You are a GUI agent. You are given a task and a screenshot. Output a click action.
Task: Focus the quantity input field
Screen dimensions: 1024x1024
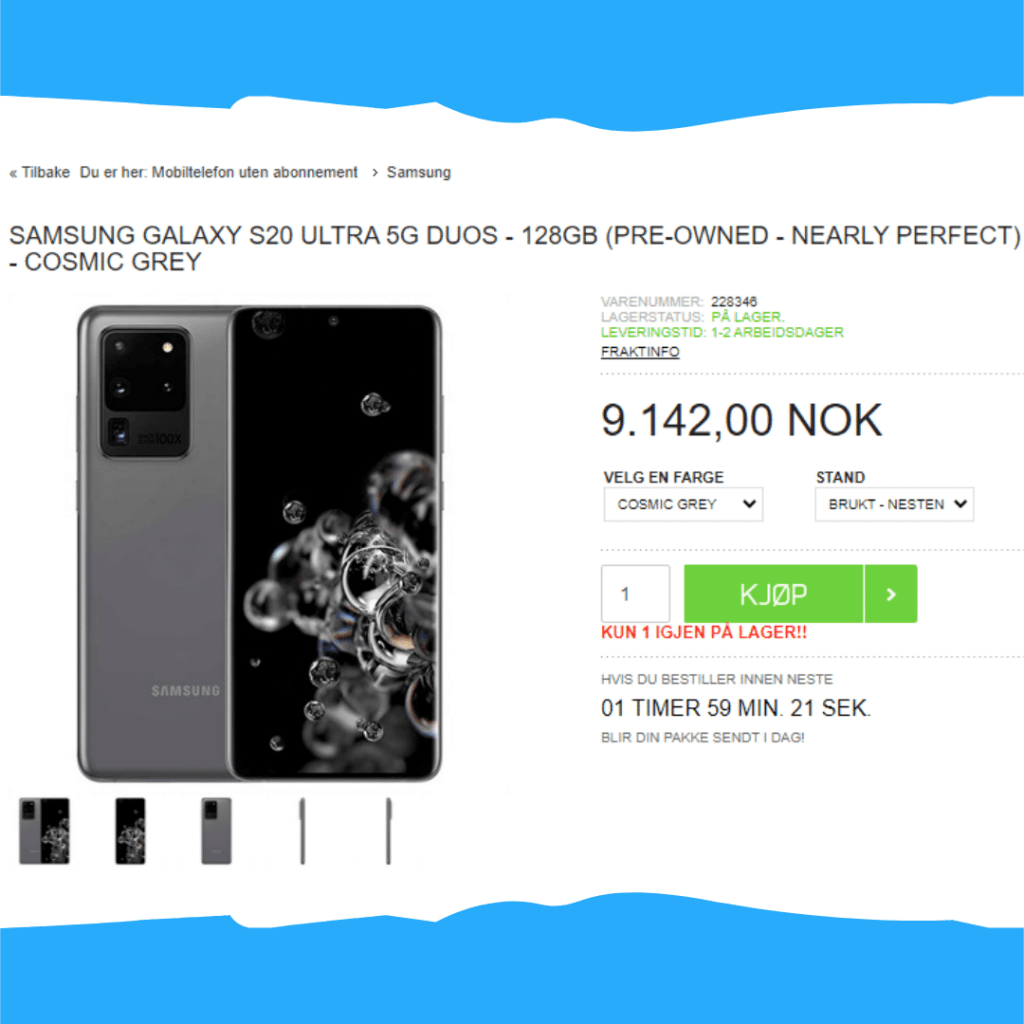(x=635, y=594)
